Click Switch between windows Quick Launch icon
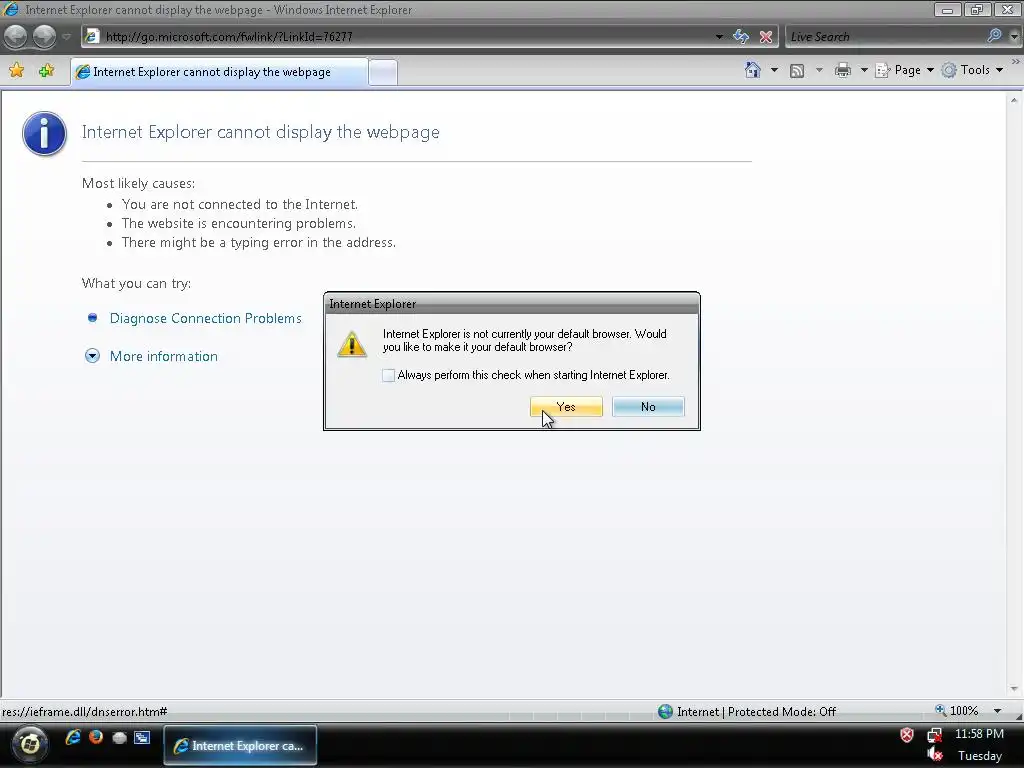The width and height of the screenshot is (1024, 768). click(x=142, y=738)
